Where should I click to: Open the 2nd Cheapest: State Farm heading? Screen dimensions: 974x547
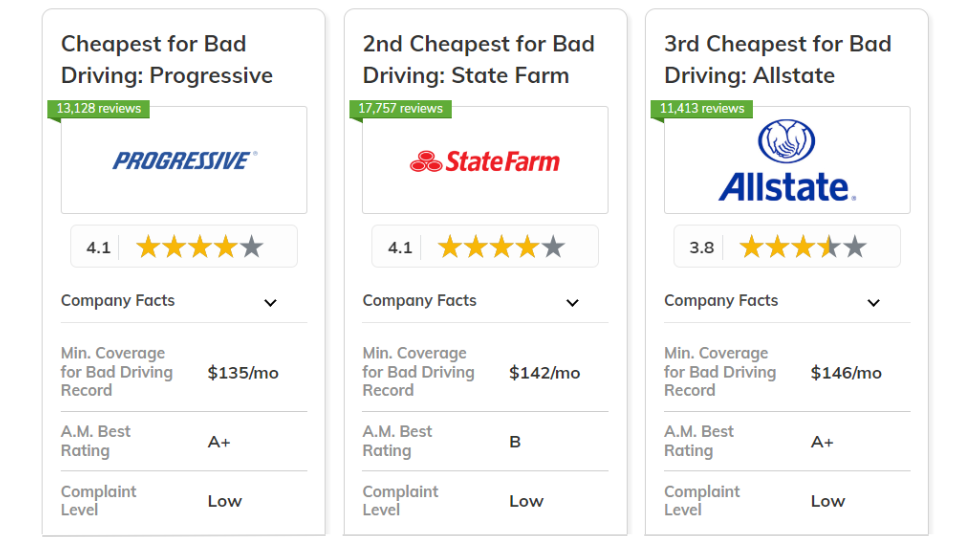(478, 60)
